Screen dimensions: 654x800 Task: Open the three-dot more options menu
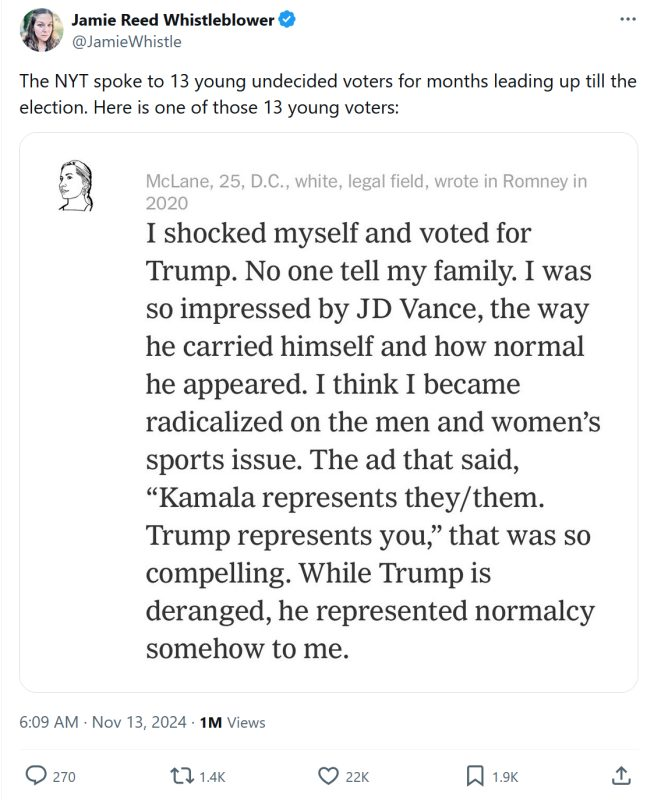[627, 20]
